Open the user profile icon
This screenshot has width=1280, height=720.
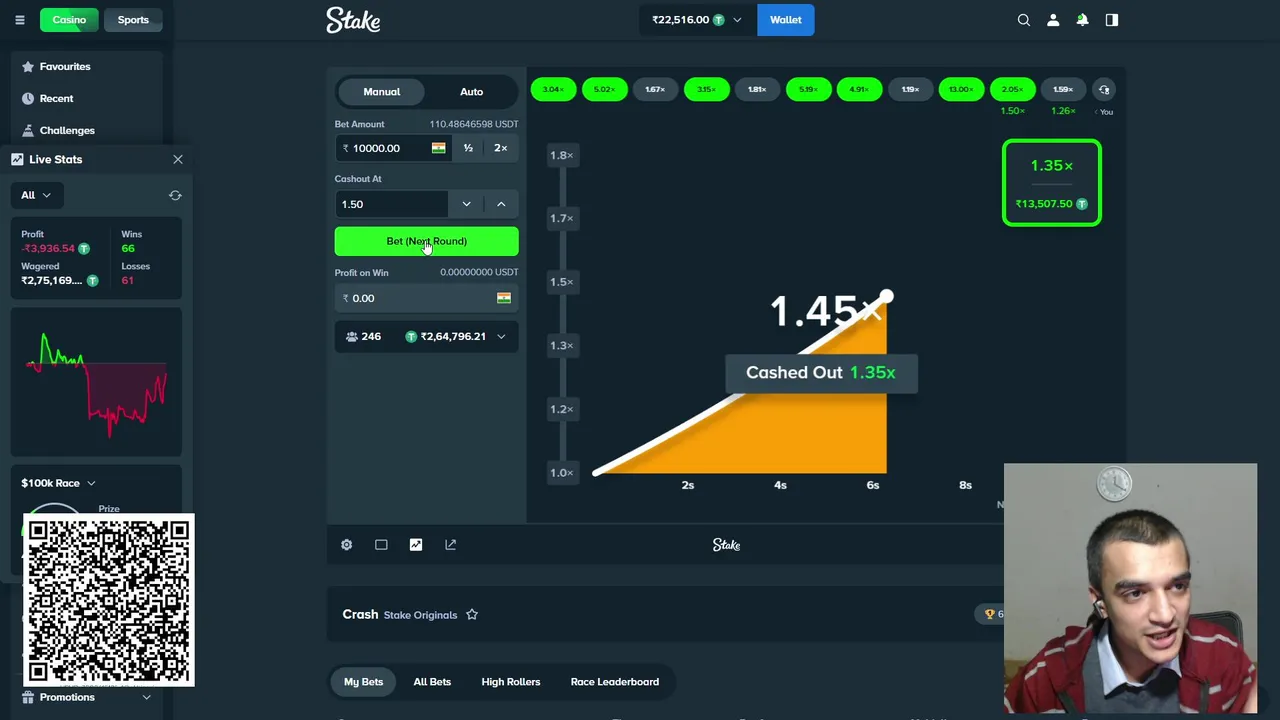[1053, 20]
